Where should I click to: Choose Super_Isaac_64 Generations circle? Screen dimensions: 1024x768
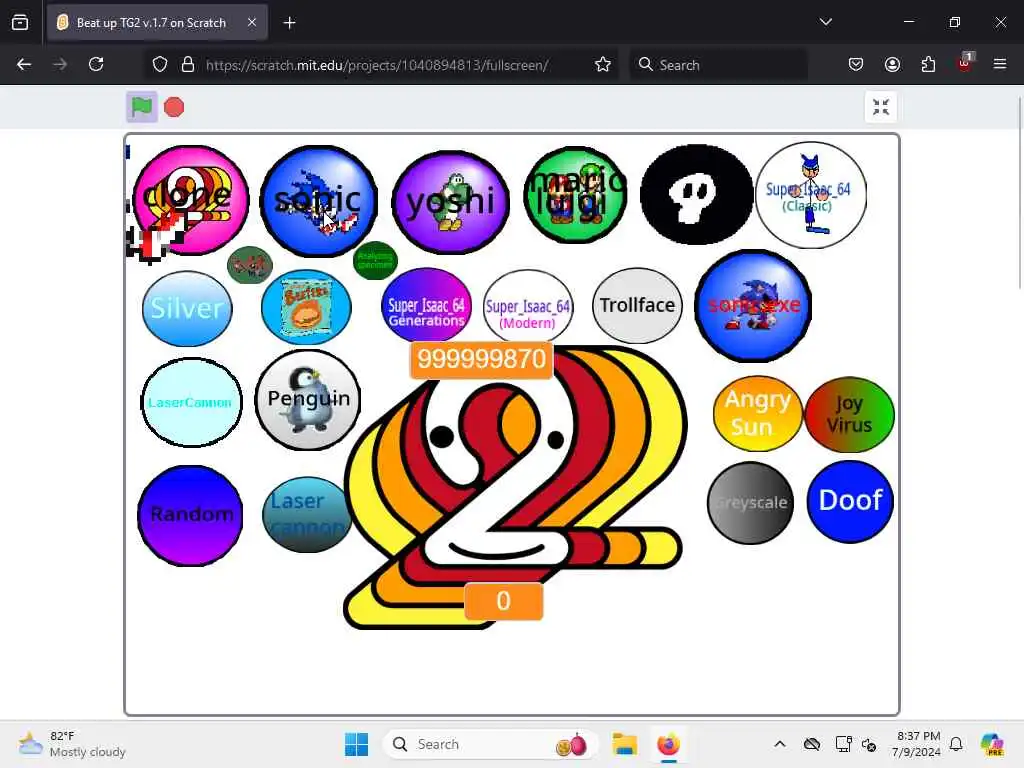click(x=426, y=305)
